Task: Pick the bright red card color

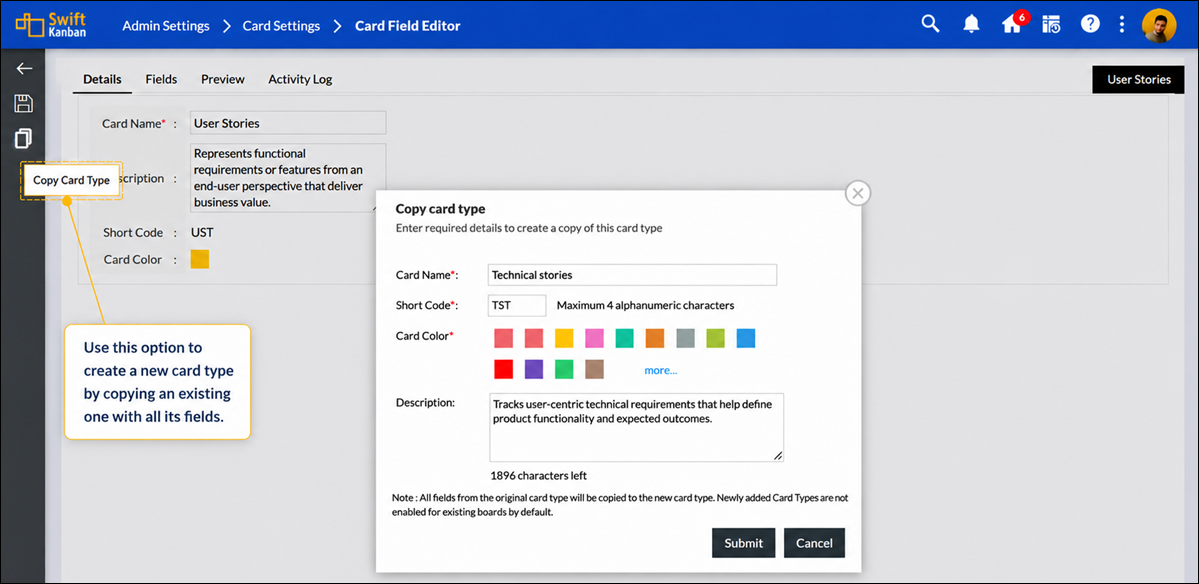Action: click(503, 369)
